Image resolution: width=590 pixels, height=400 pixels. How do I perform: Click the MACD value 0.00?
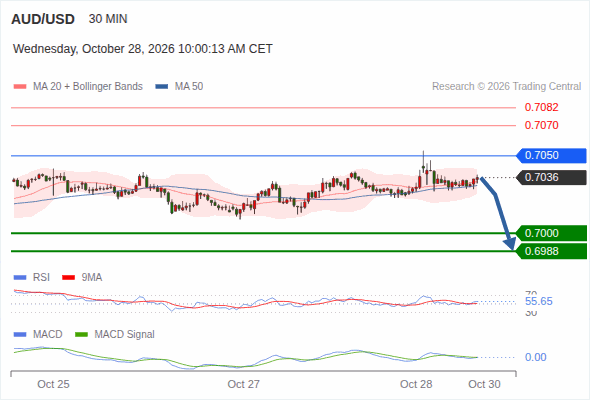pos(535,357)
